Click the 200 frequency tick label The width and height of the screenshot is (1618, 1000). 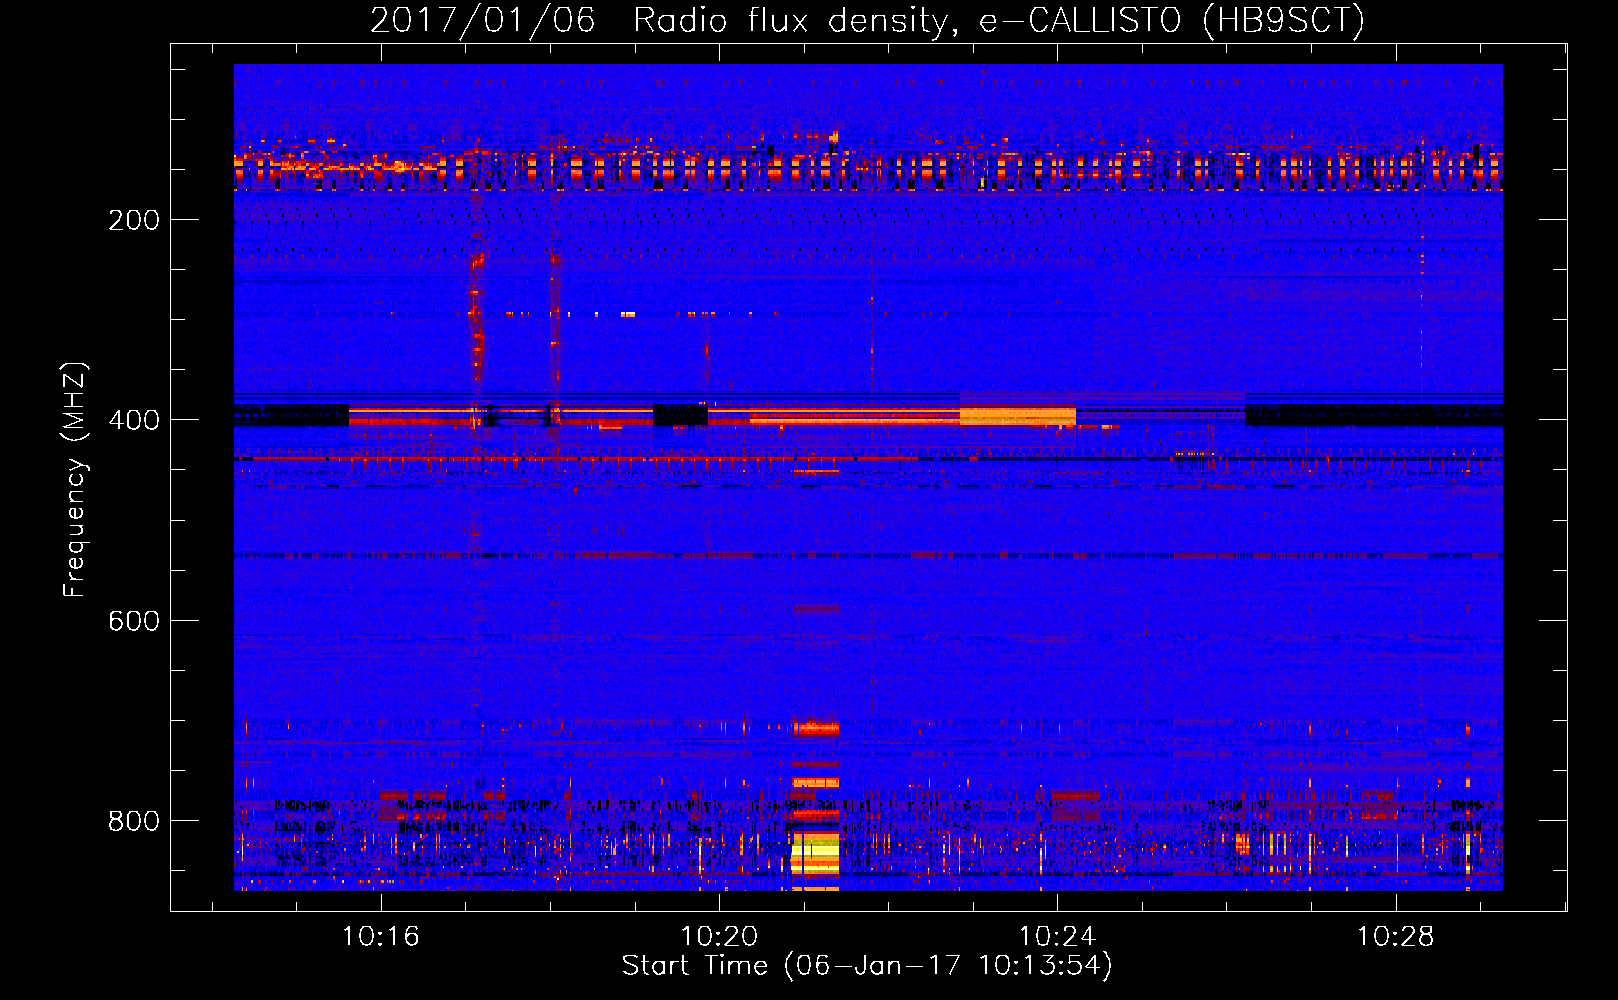click(134, 220)
